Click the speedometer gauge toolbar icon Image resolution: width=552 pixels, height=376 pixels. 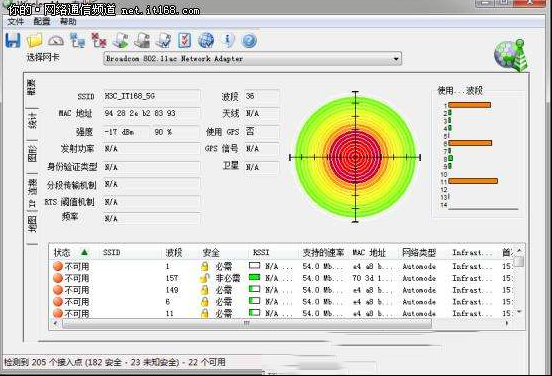point(56,40)
